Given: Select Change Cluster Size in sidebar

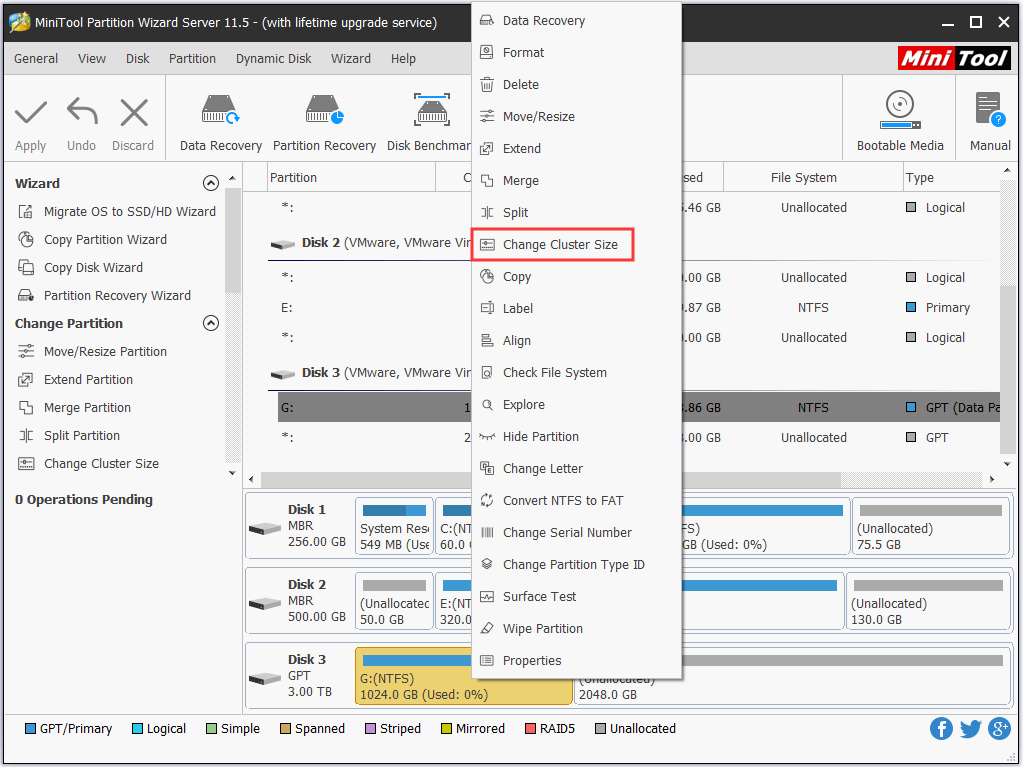Looking at the screenshot, I should pos(88,464).
